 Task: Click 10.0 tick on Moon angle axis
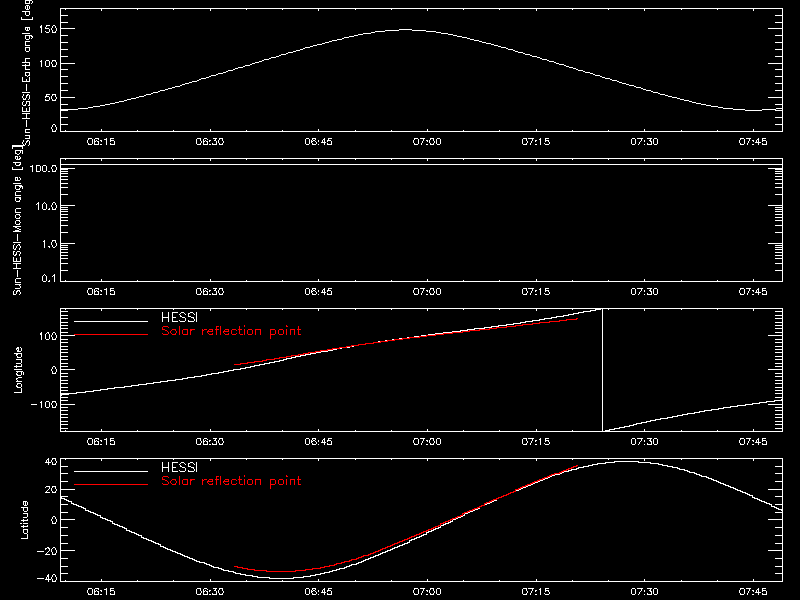[46, 206]
